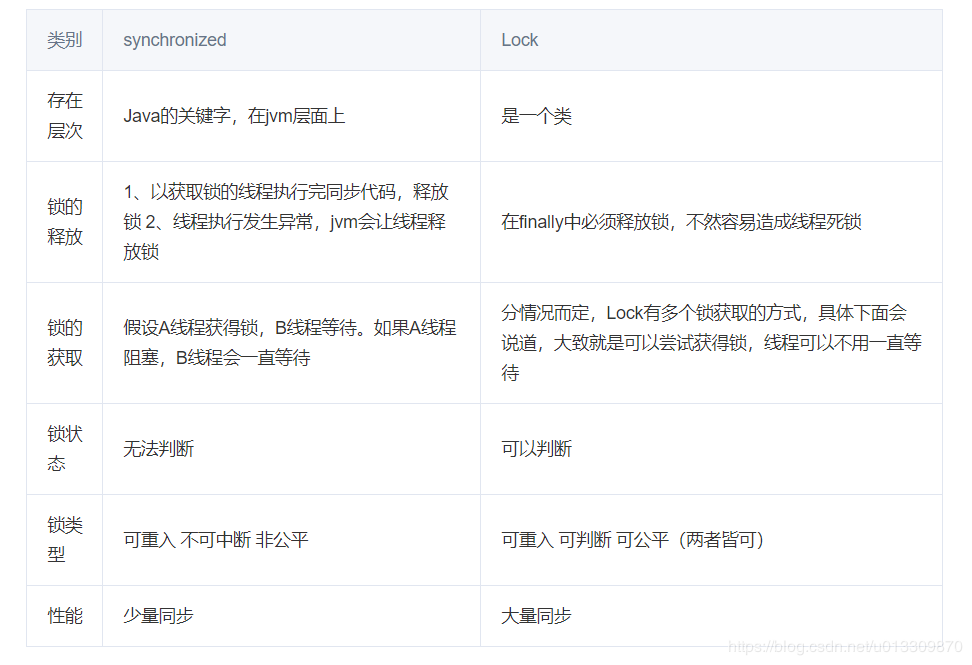
Task: Click the 锁的释放 row label
Action: (64, 221)
